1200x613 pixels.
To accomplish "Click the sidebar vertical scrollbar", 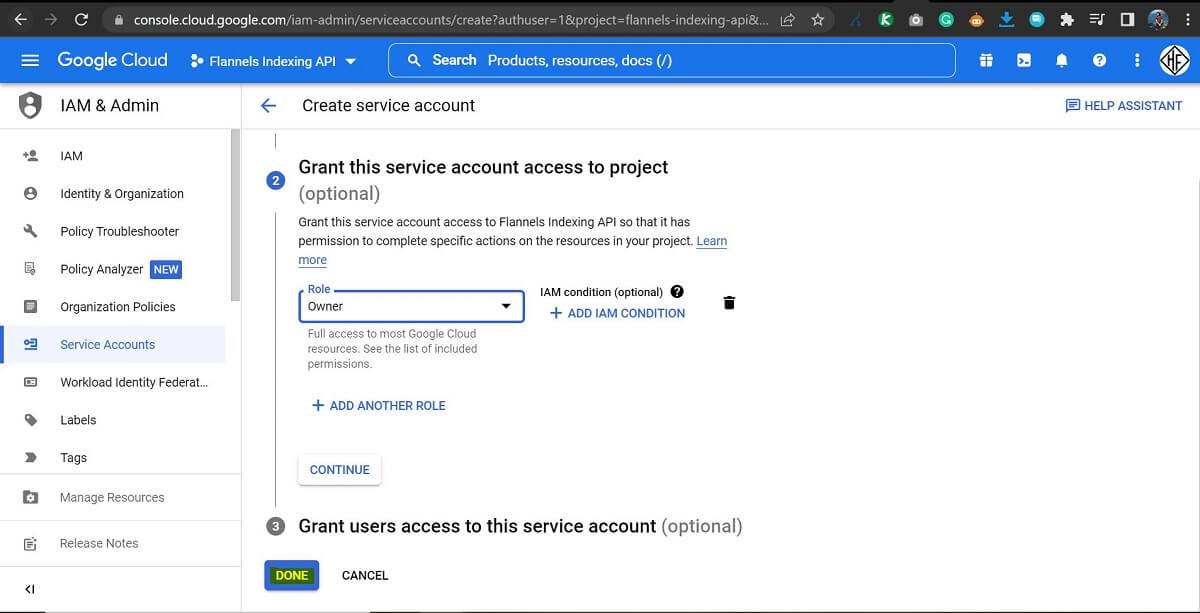I will click(x=235, y=215).
